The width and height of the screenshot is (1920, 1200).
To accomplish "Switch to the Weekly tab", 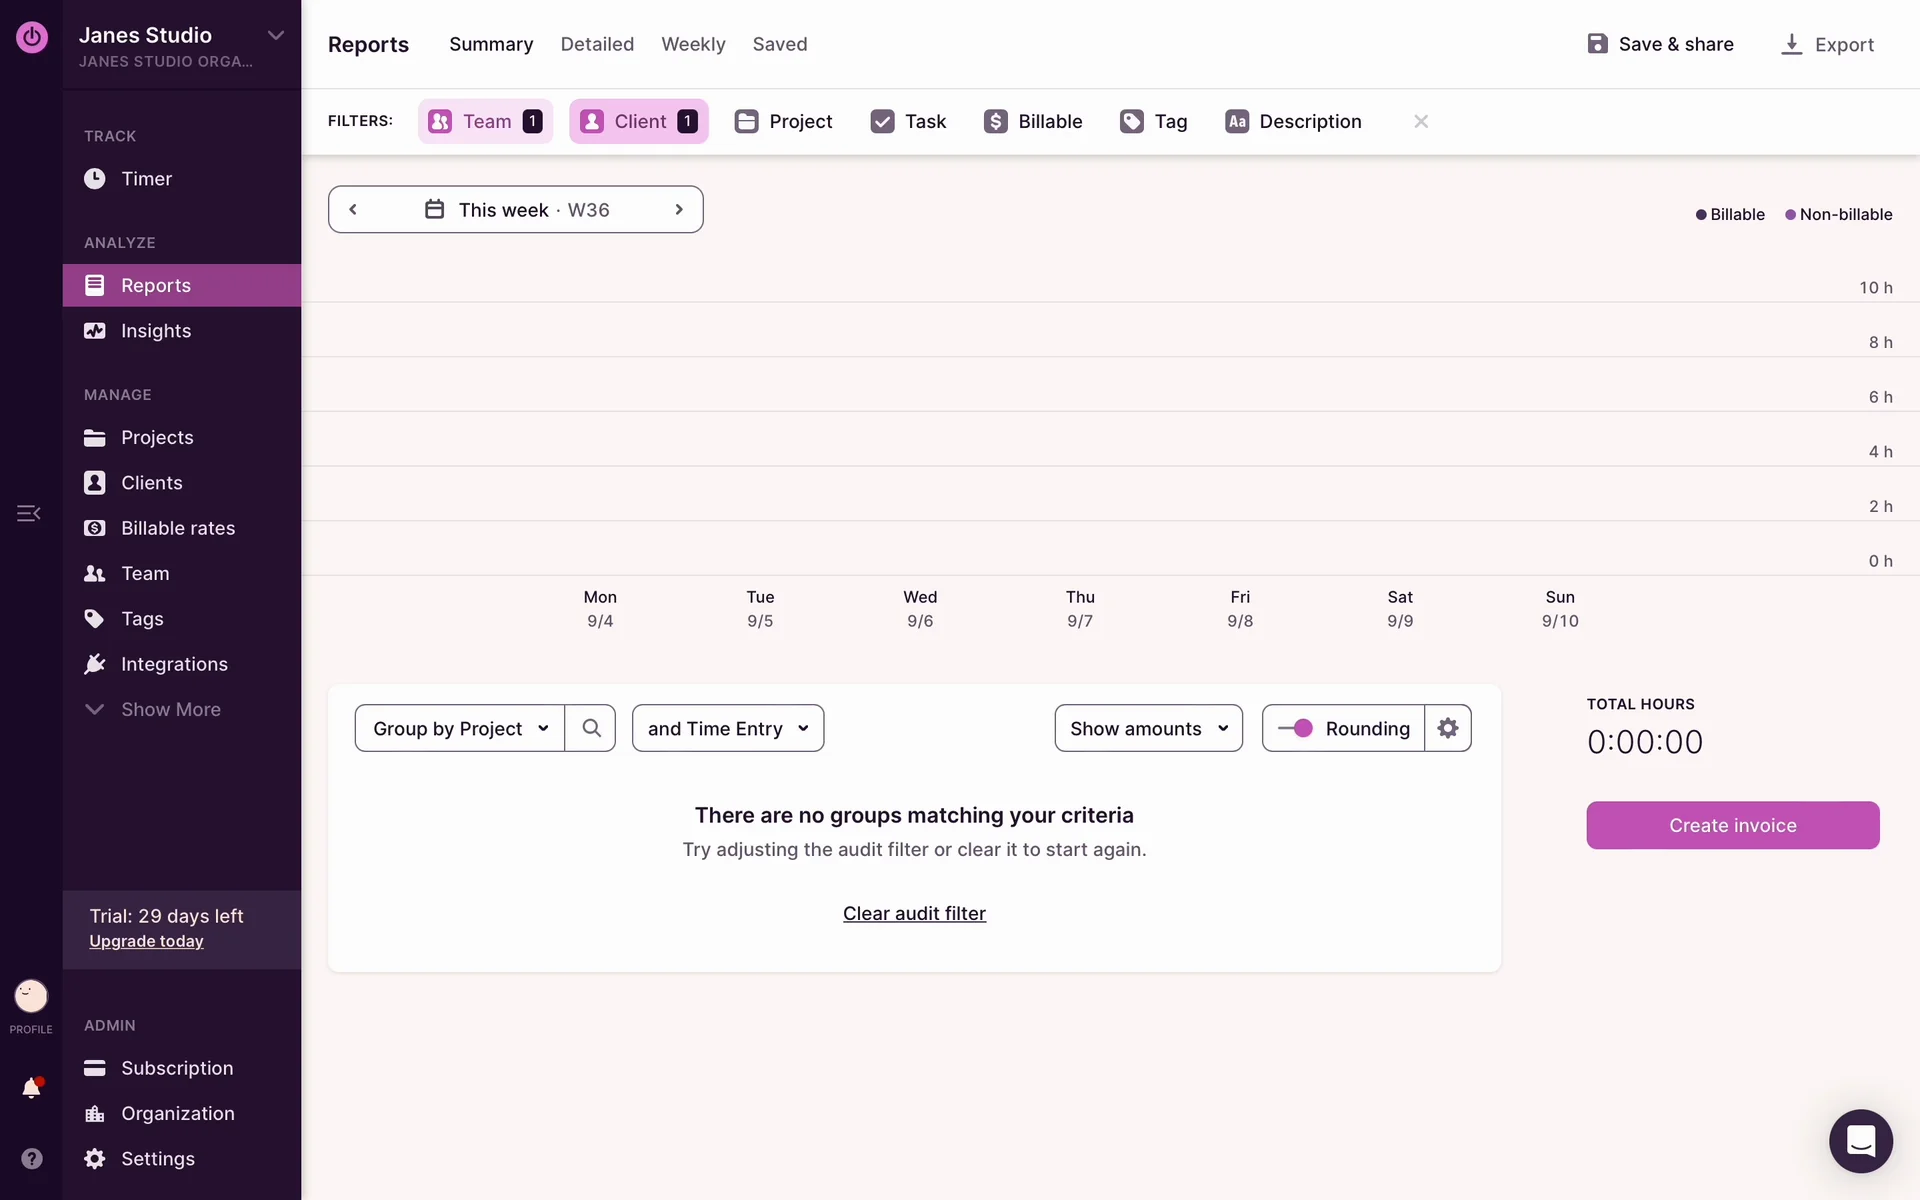I will coord(693,44).
